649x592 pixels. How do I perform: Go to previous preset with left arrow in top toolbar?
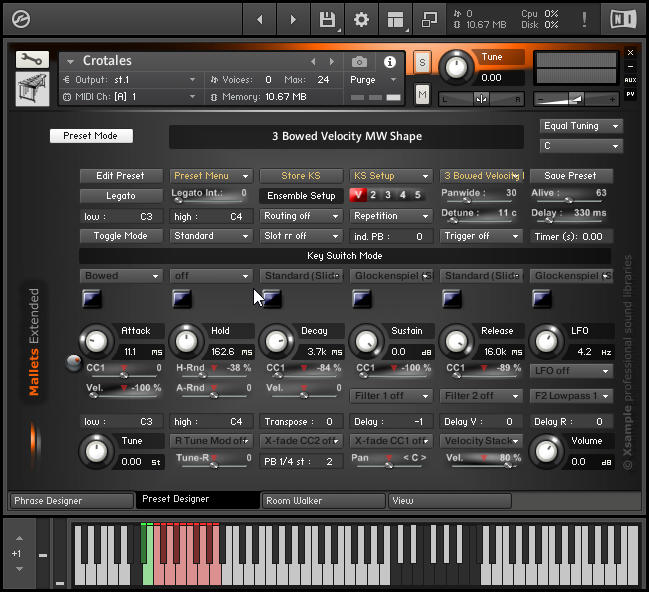point(260,19)
